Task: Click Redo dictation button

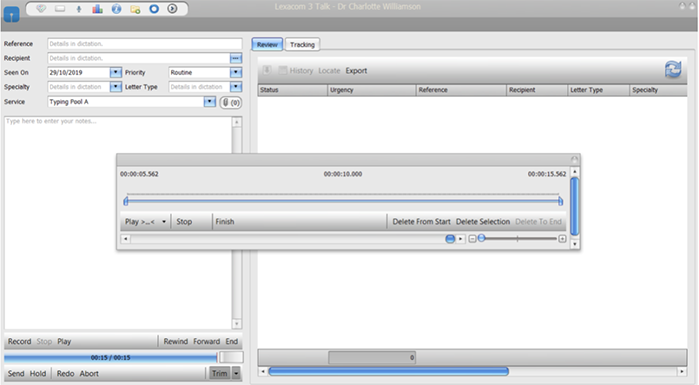Action: (x=65, y=373)
